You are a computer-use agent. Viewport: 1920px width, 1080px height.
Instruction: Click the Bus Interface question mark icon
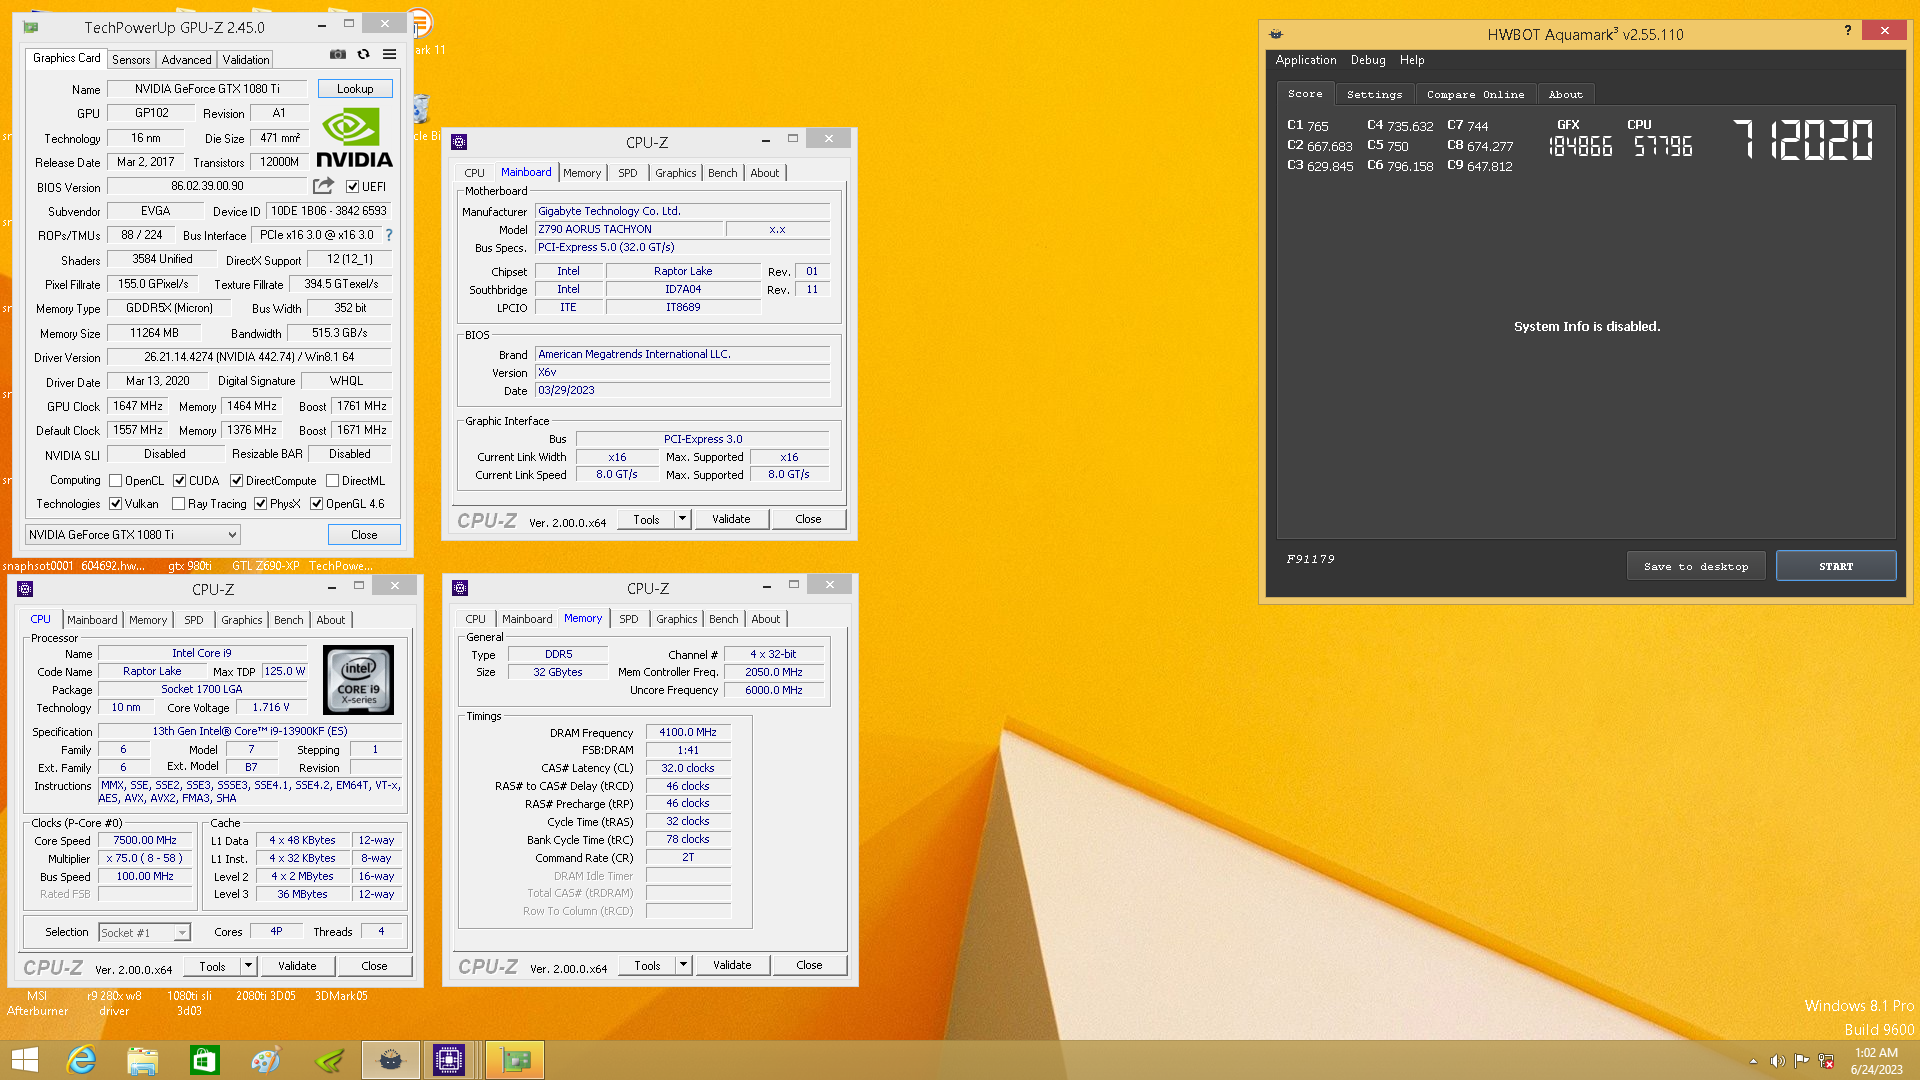(389, 235)
